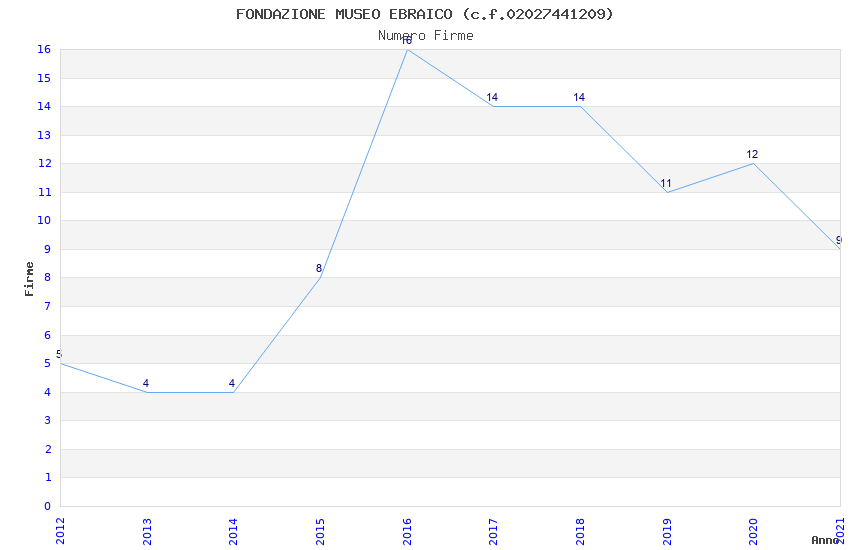
Task: Click data value 14 at year 2017
Action: pos(492,98)
